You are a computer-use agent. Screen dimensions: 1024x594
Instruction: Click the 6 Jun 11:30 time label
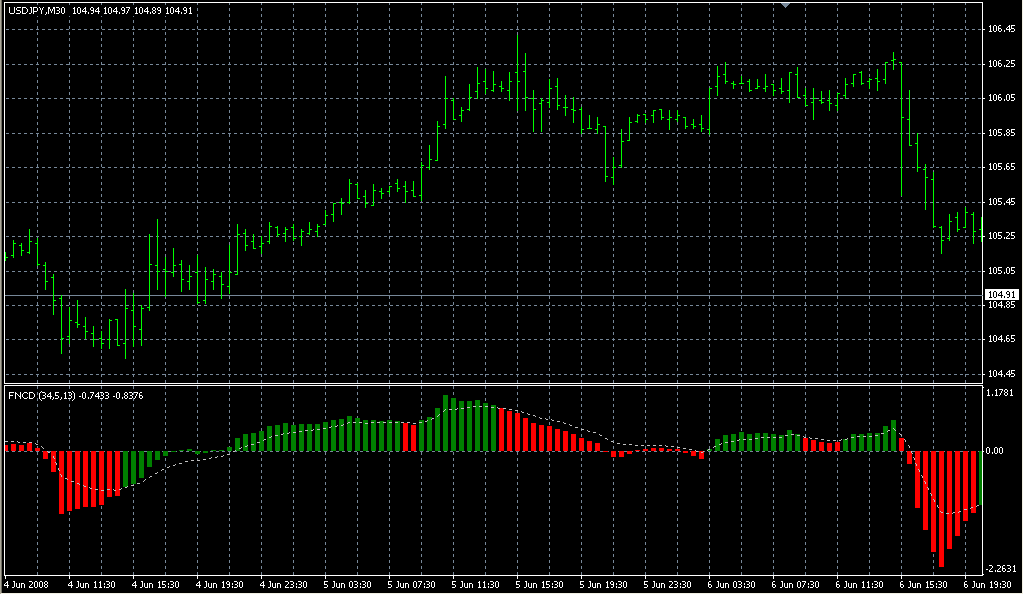(x=859, y=585)
